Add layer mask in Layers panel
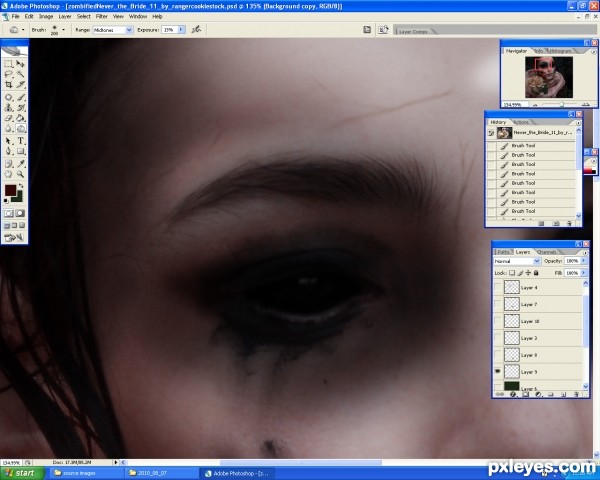Viewport: 600px width, 480px height. [525, 394]
